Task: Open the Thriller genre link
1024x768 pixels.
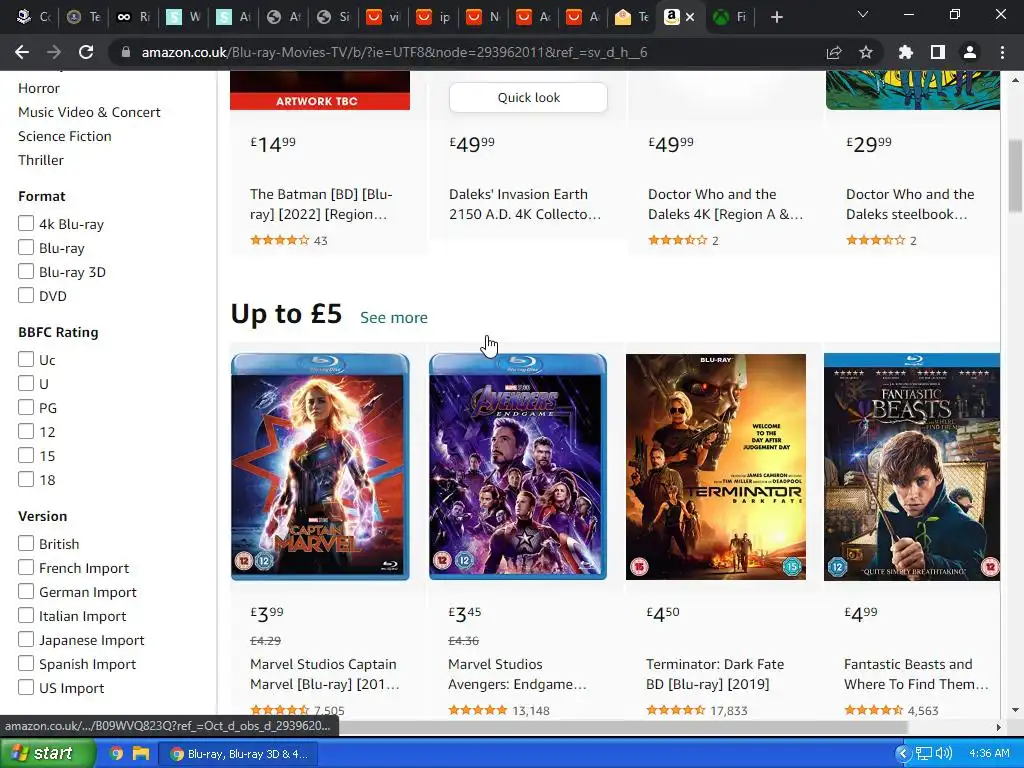Action: coord(41,160)
